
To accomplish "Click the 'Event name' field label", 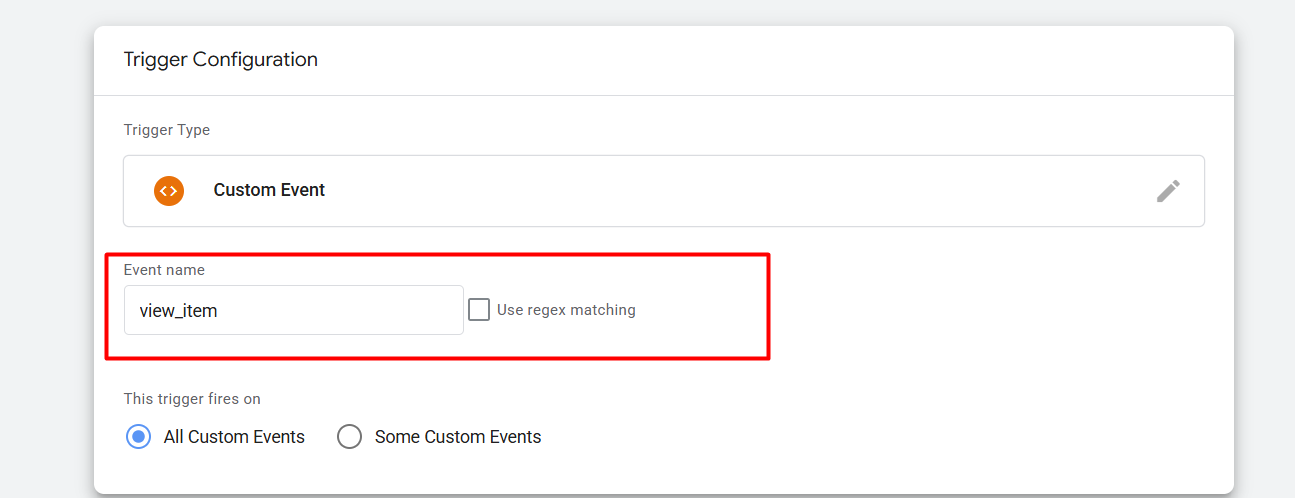I will coord(164,270).
